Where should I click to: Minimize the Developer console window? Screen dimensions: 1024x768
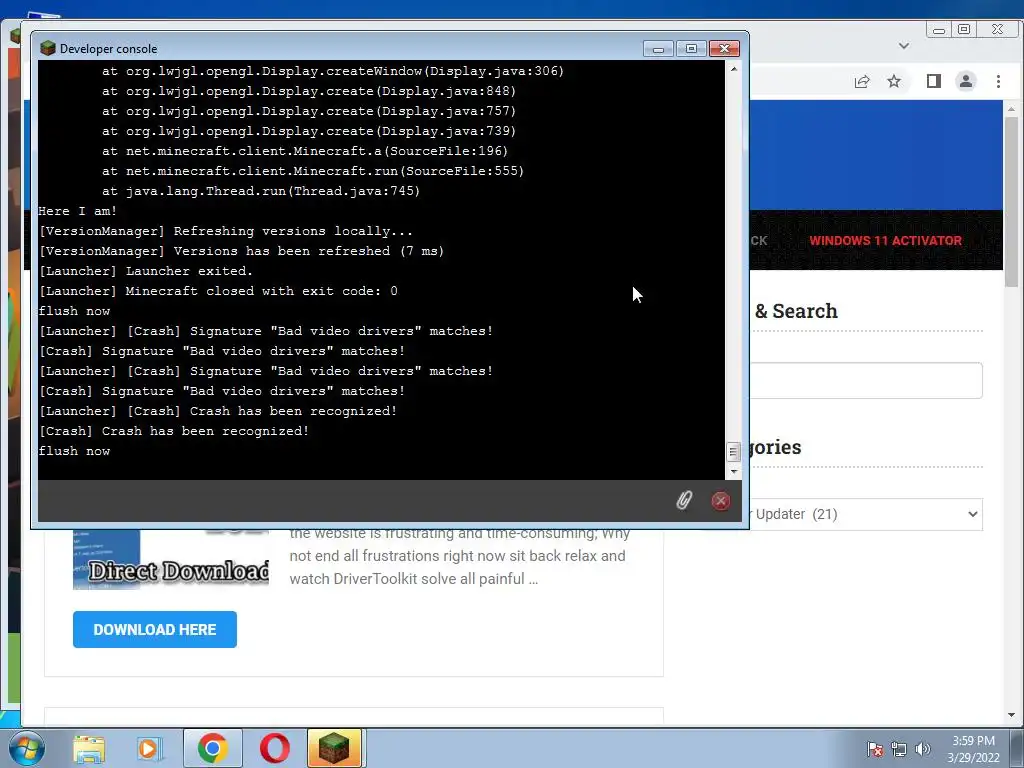pyautogui.click(x=658, y=49)
